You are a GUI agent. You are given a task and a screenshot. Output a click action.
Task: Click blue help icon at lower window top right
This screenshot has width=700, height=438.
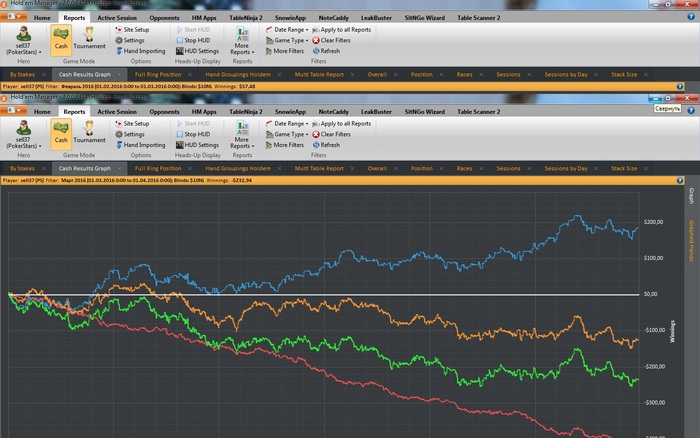coord(691,110)
